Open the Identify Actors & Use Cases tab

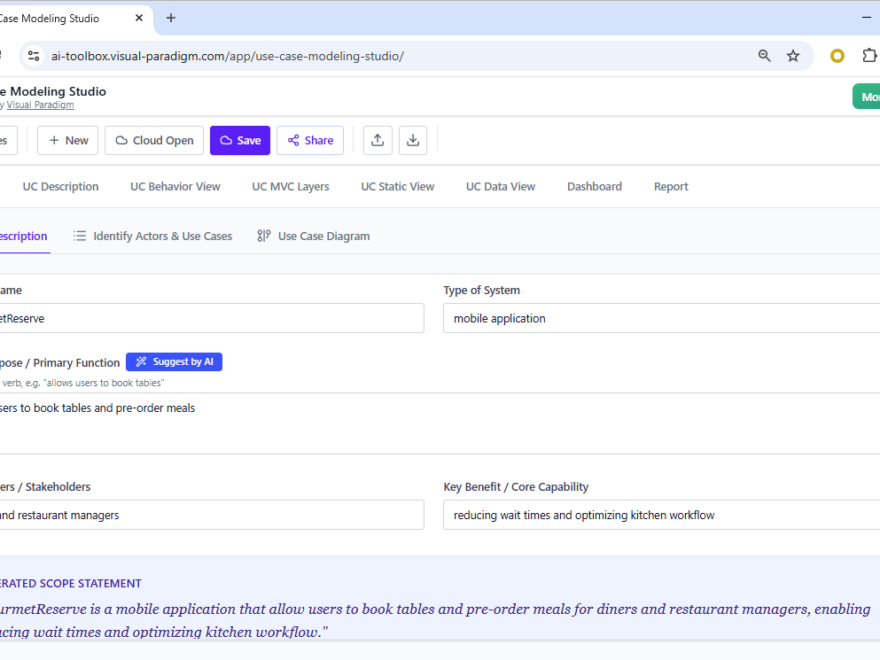point(162,236)
